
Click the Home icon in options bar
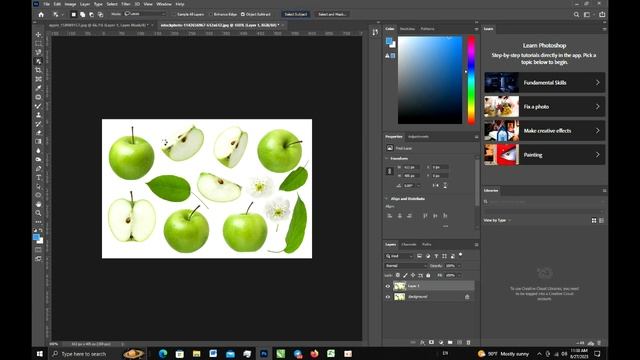[x=41, y=14]
